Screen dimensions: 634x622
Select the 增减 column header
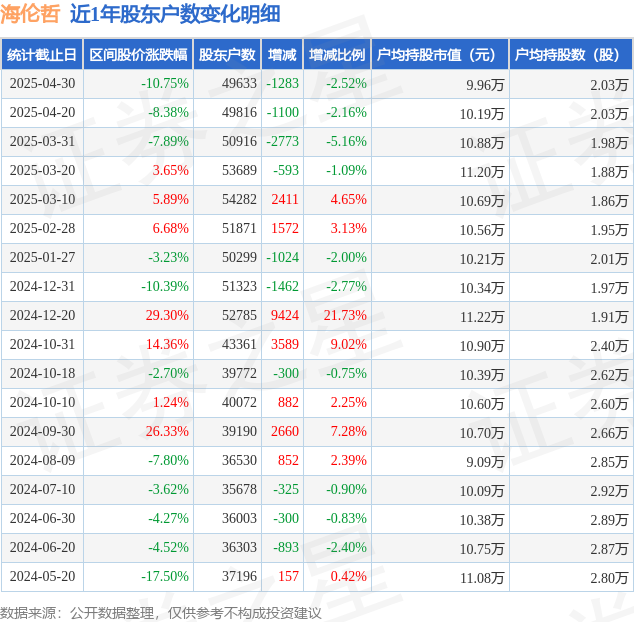[282, 55]
